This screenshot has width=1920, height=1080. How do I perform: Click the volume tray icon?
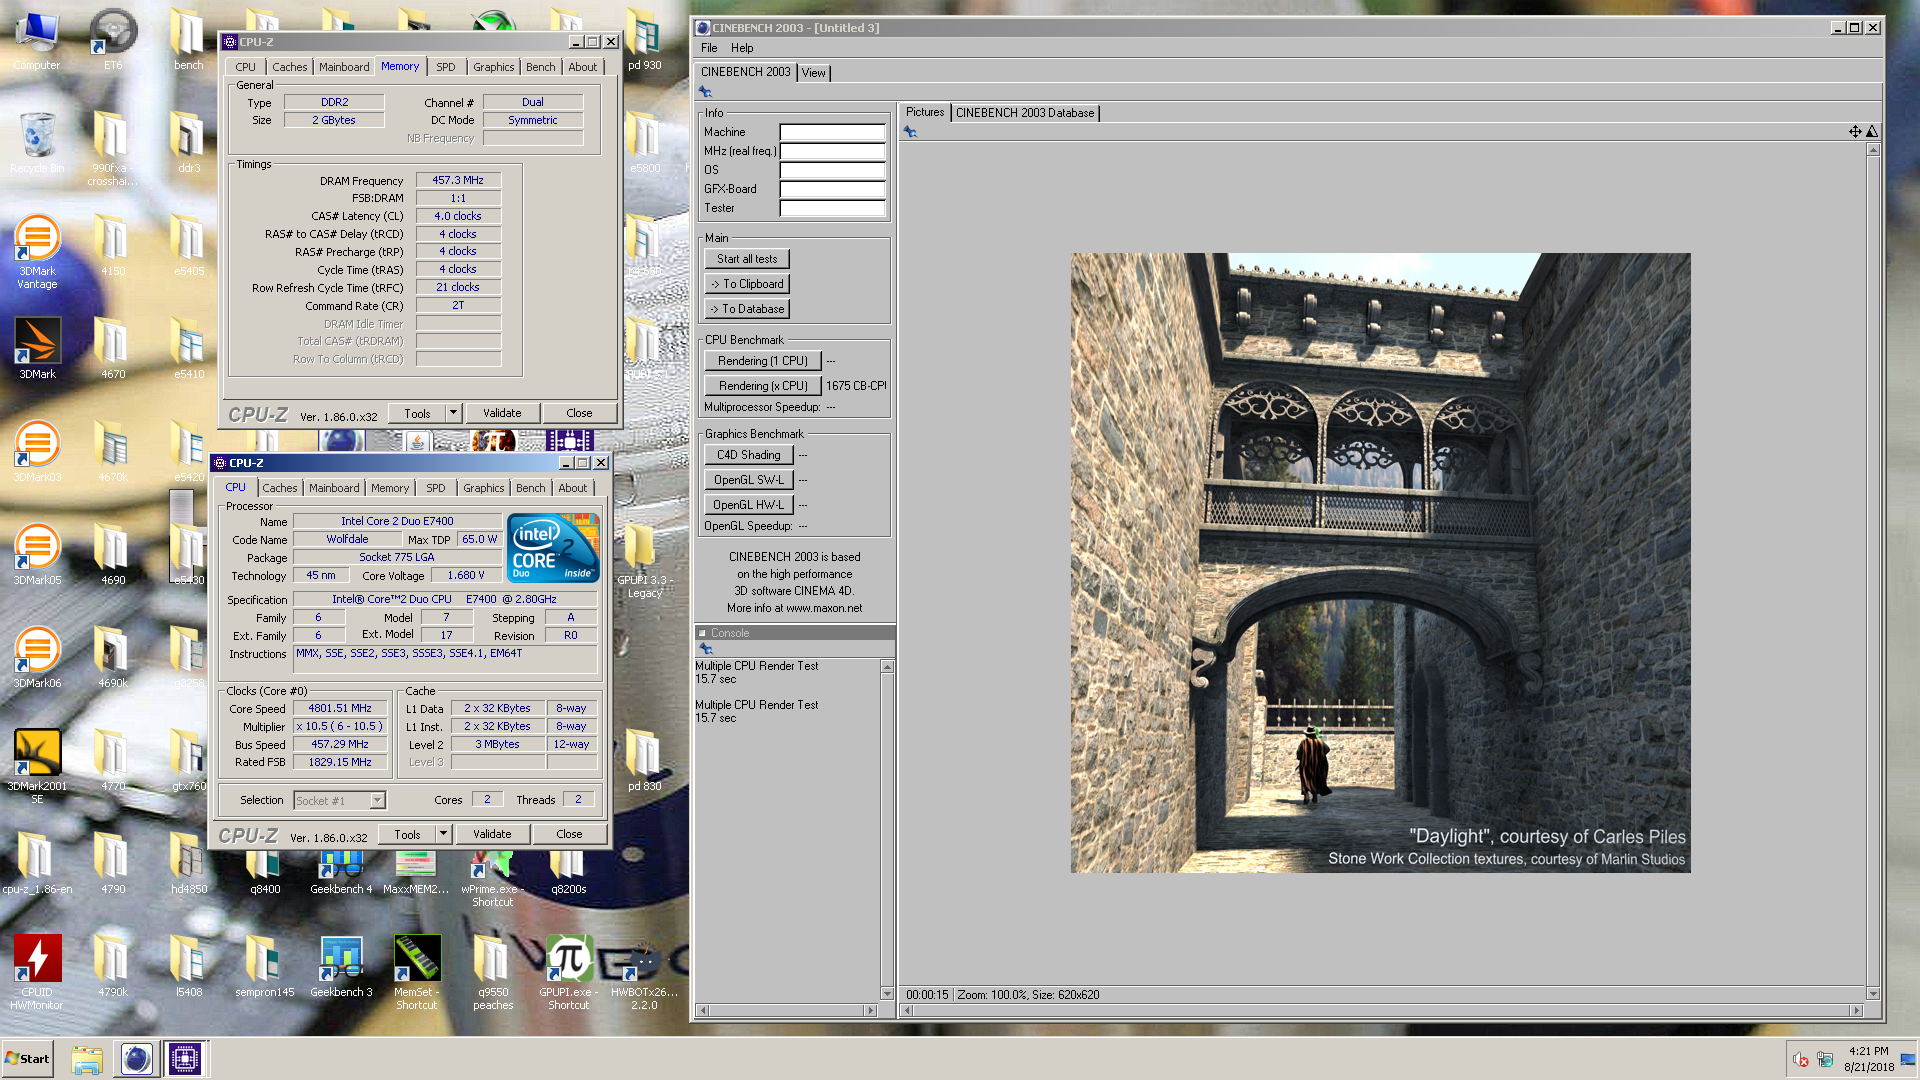coord(1800,1060)
